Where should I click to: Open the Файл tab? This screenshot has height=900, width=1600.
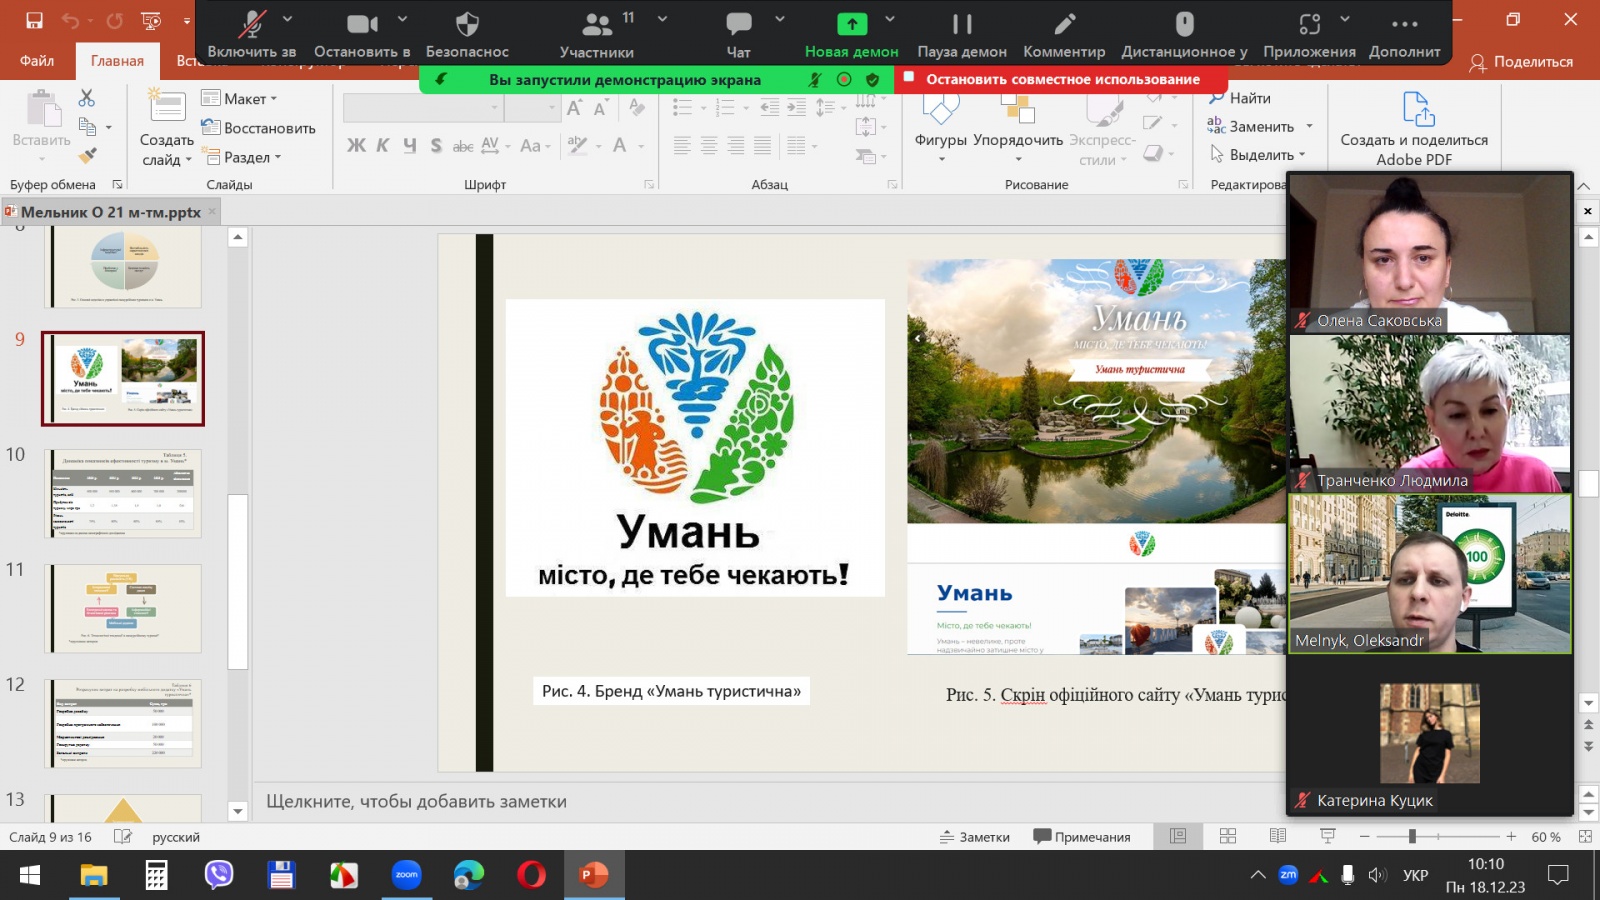tap(37, 61)
